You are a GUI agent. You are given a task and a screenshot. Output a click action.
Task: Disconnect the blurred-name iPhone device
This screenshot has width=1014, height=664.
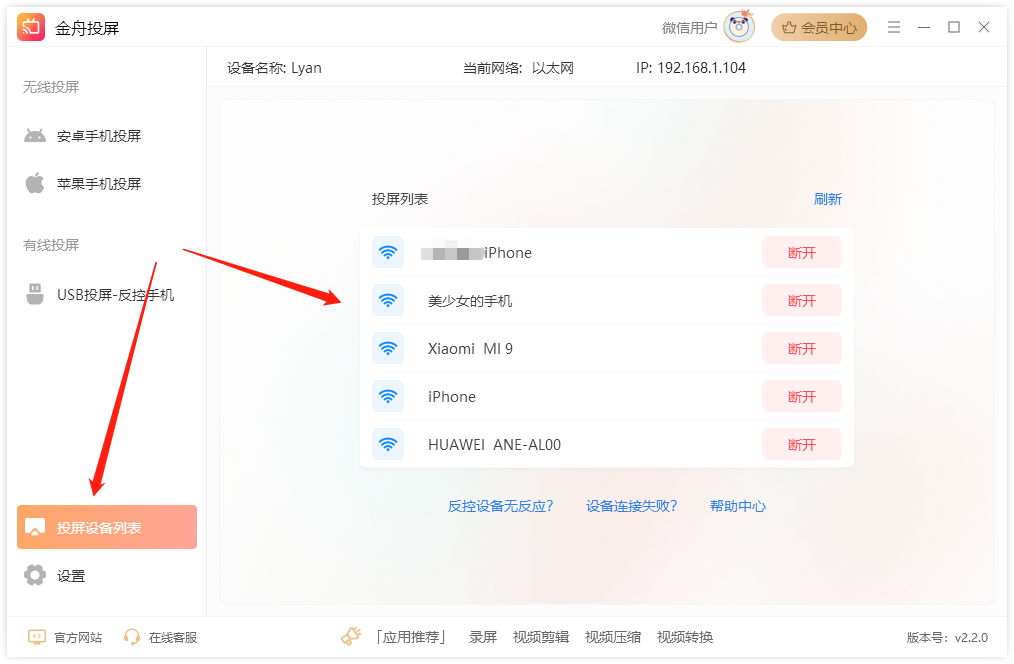click(x=802, y=252)
